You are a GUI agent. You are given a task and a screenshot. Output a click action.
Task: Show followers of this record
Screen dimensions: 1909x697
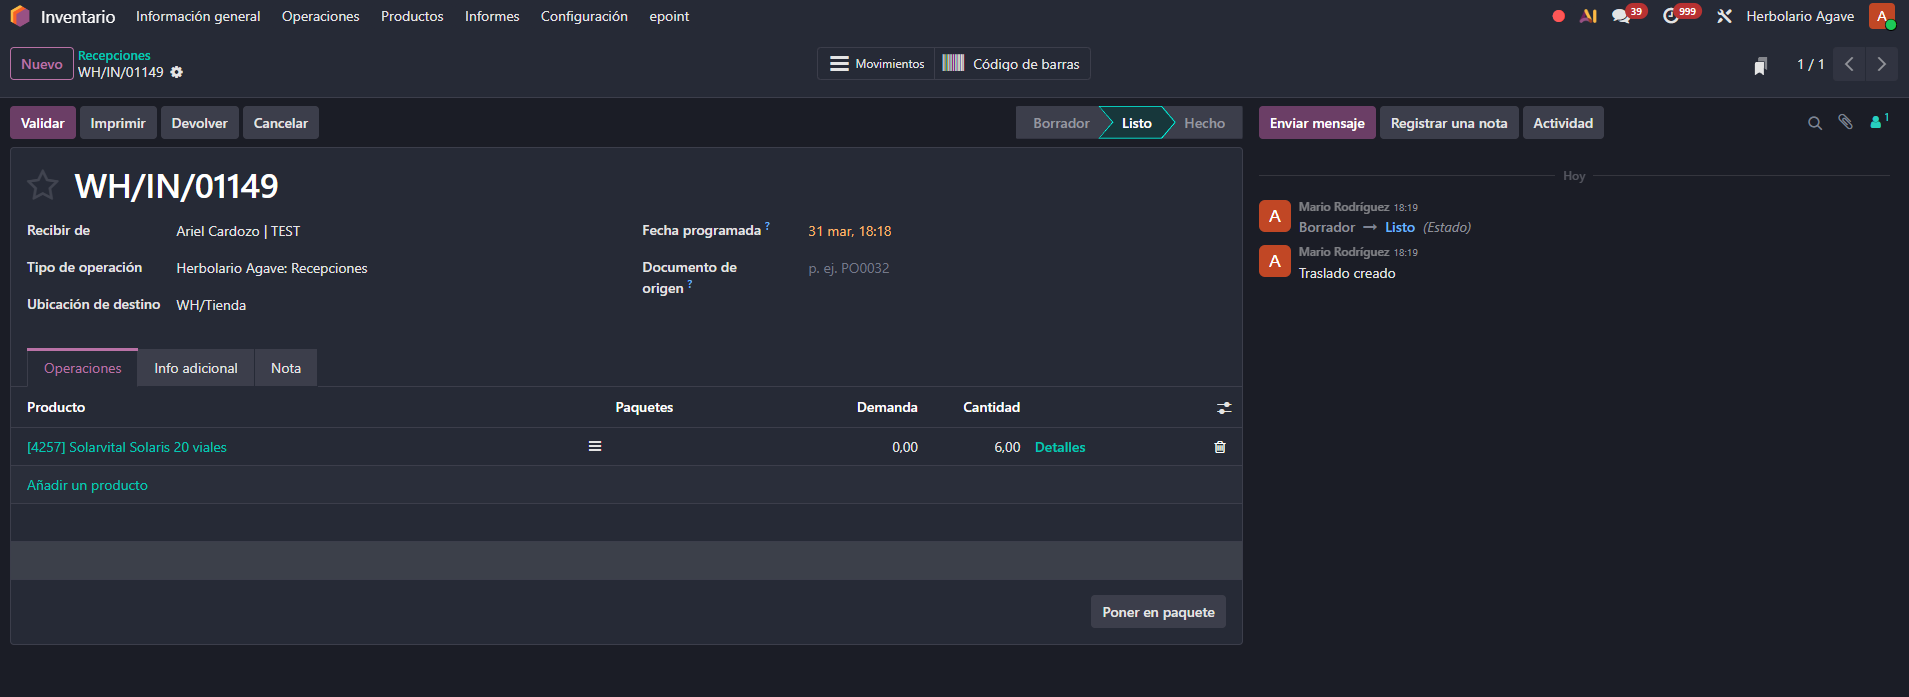coord(1877,123)
